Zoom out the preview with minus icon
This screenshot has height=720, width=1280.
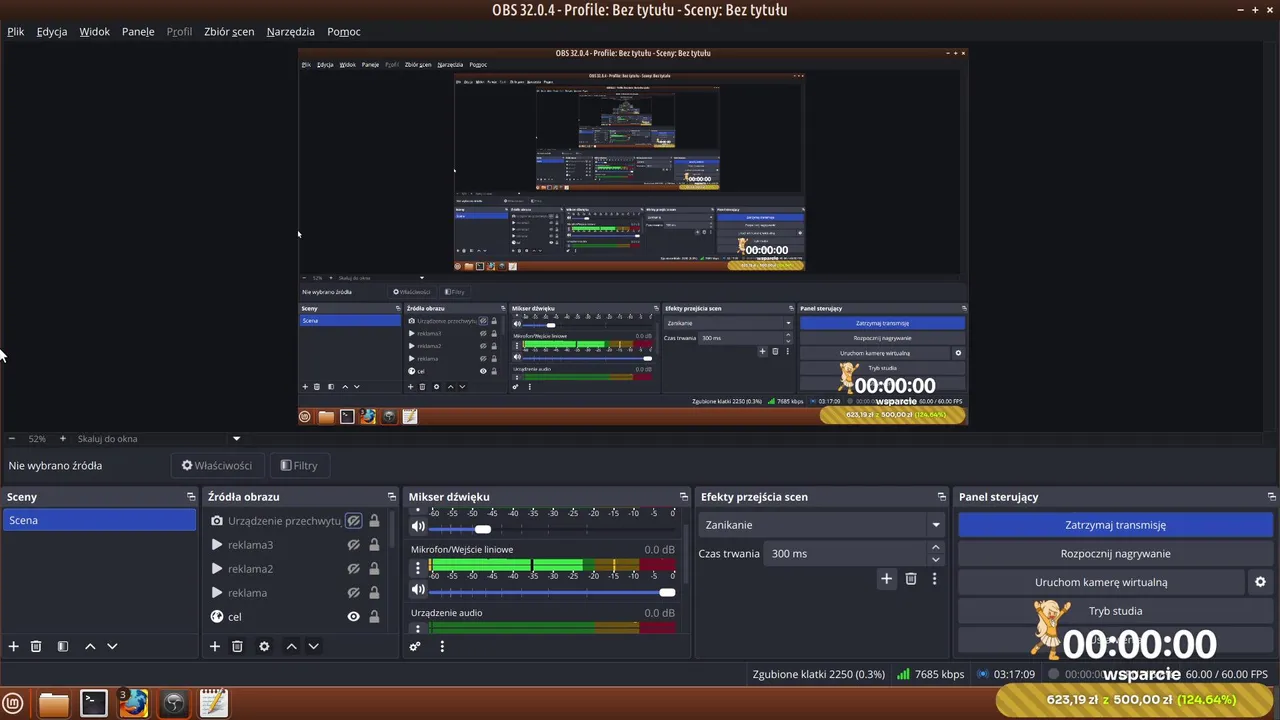pos(12,439)
